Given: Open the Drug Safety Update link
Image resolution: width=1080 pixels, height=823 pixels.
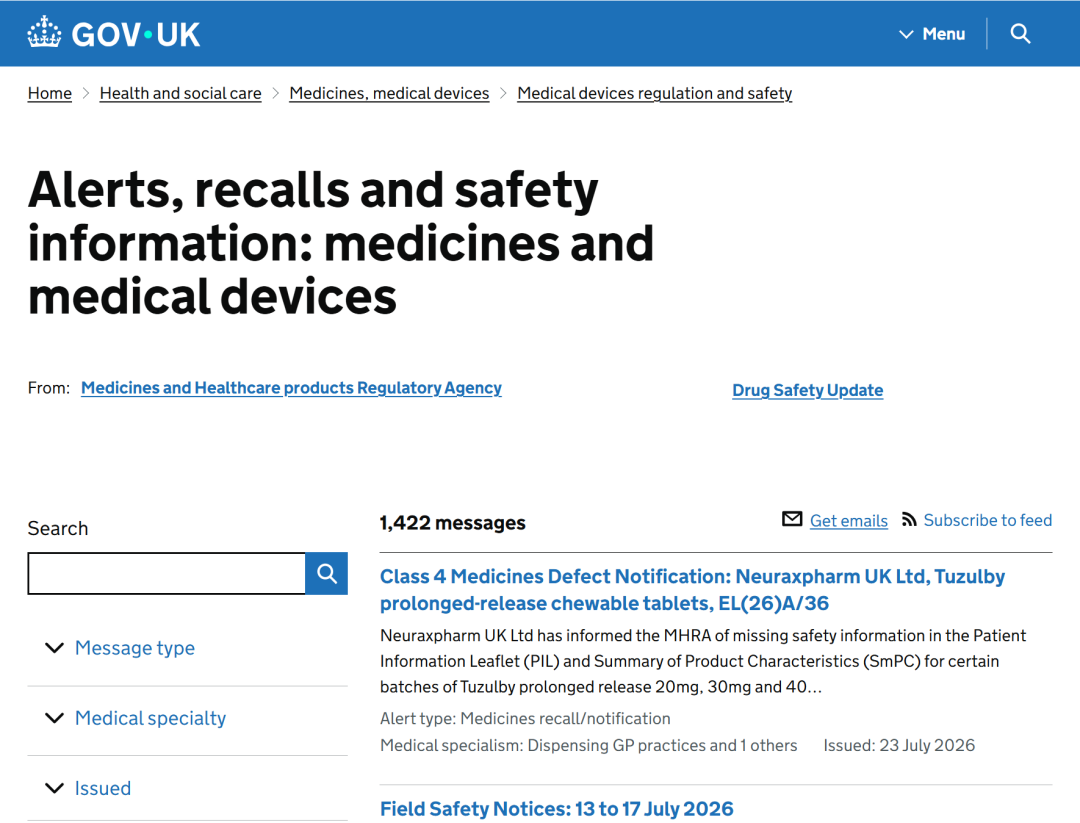Looking at the screenshot, I should tap(807, 390).
